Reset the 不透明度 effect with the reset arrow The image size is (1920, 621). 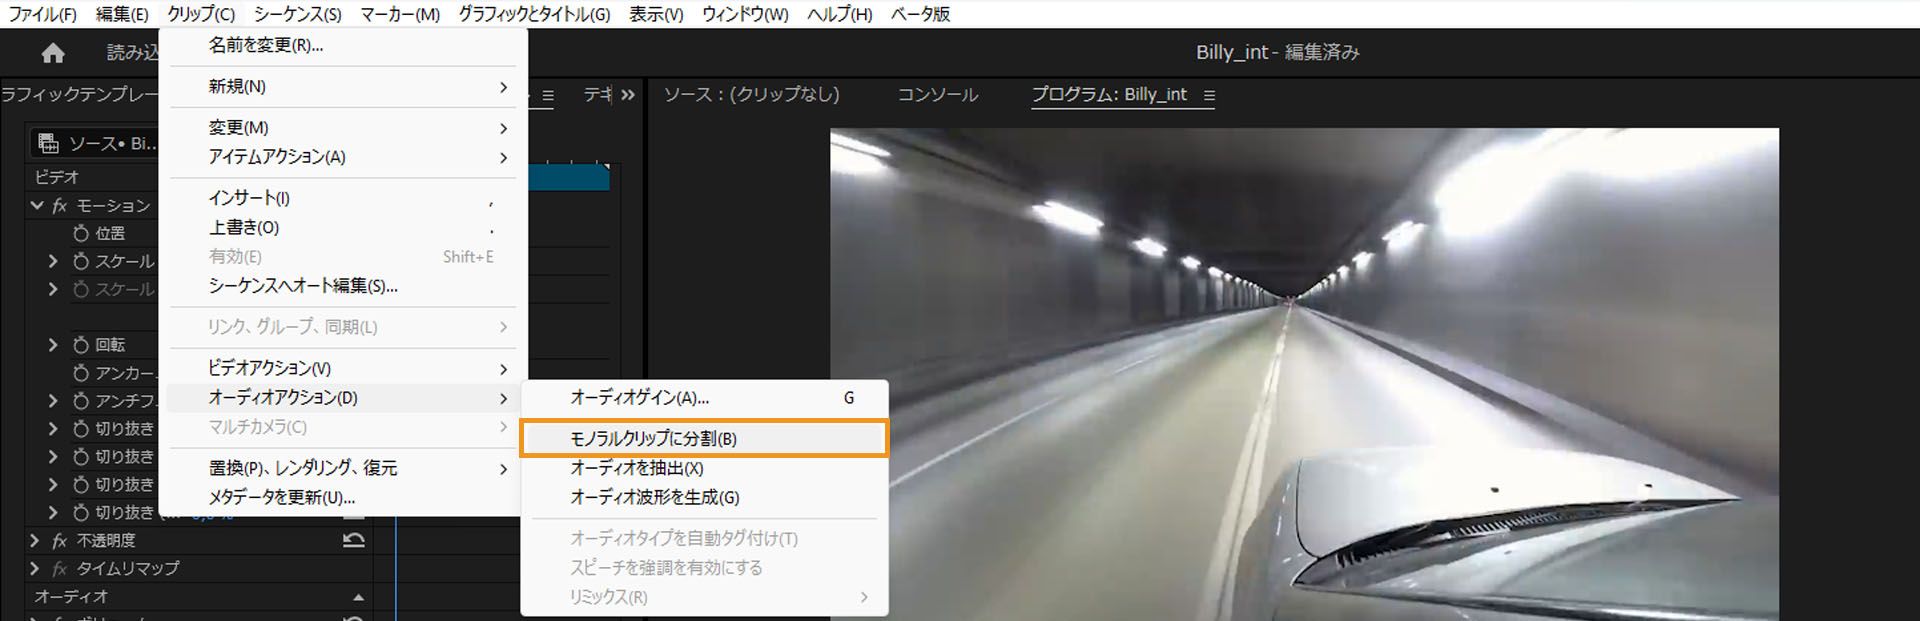354,541
